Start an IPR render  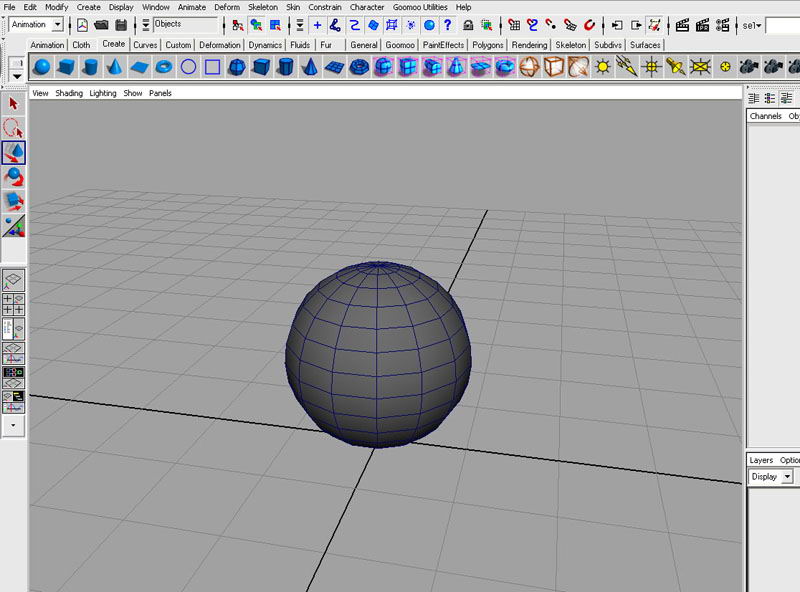pos(703,25)
